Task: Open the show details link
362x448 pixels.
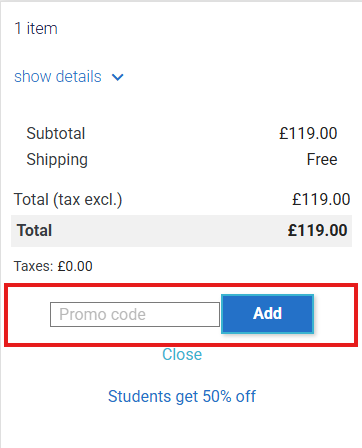Action: click(58, 77)
